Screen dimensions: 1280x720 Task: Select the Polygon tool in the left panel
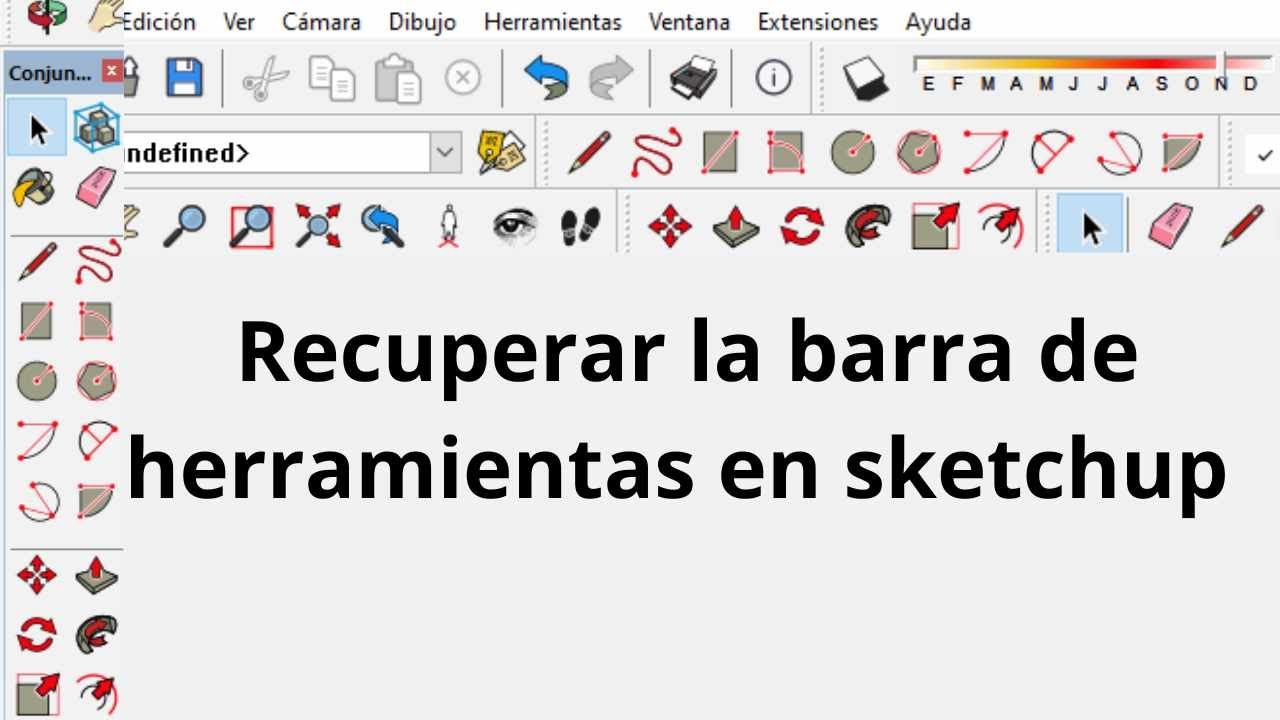pyautogui.click(x=96, y=380)
